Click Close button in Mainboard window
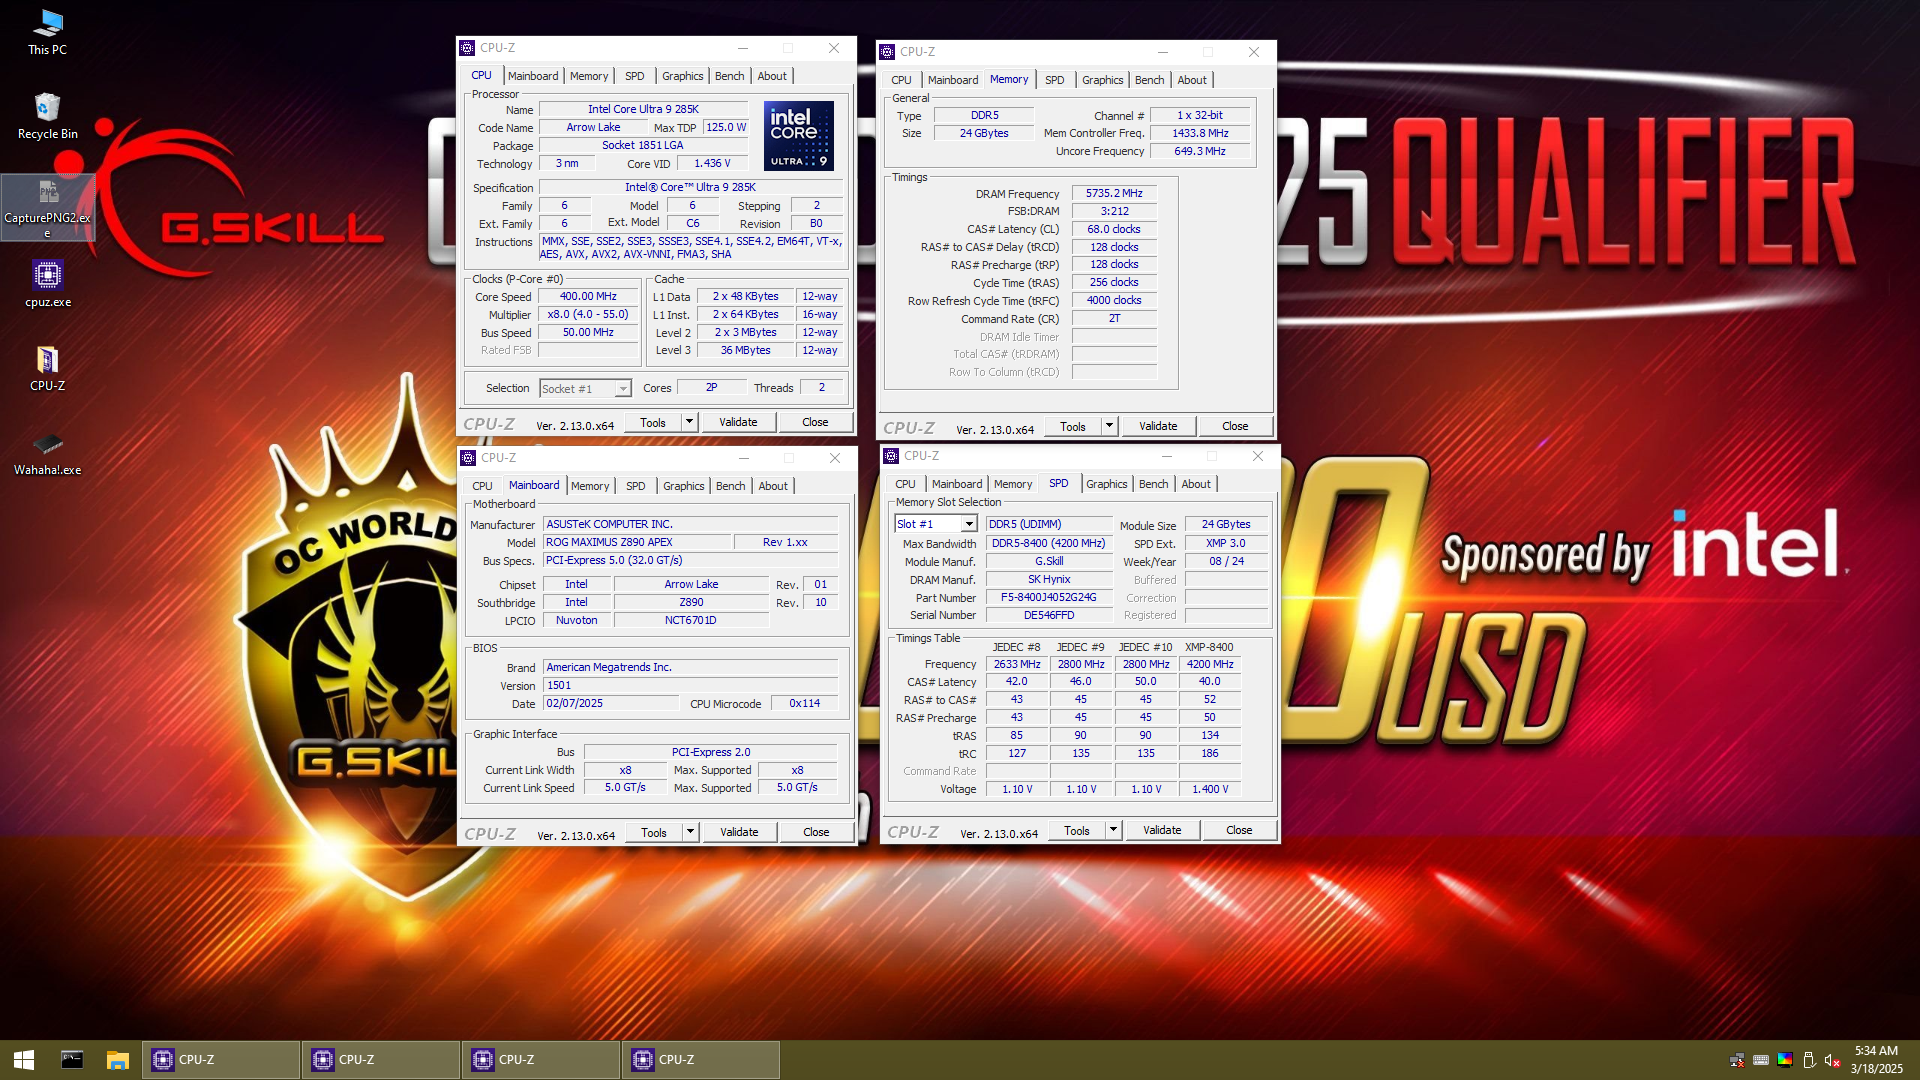This screenshot has height=1080, width=1920. (816, 832)
